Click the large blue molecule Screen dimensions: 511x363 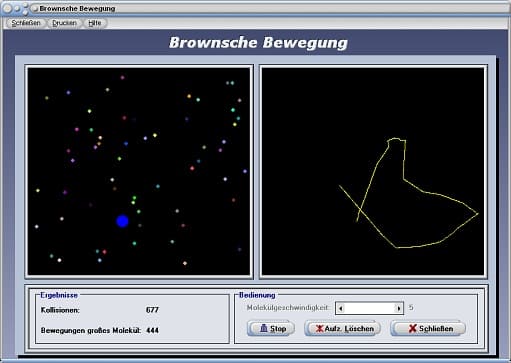tap(122, 221)
